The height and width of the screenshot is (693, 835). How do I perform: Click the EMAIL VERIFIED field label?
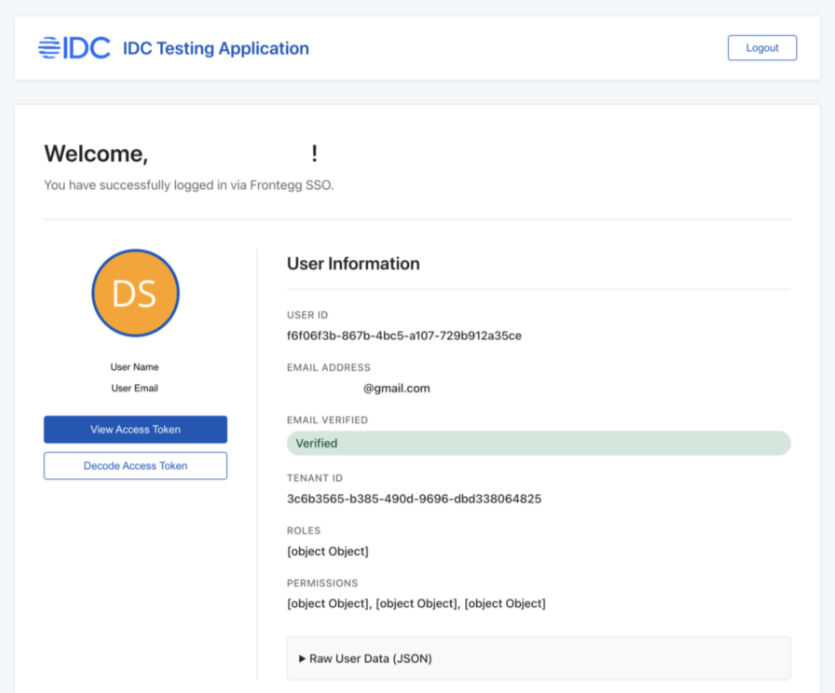pos(327,420)
